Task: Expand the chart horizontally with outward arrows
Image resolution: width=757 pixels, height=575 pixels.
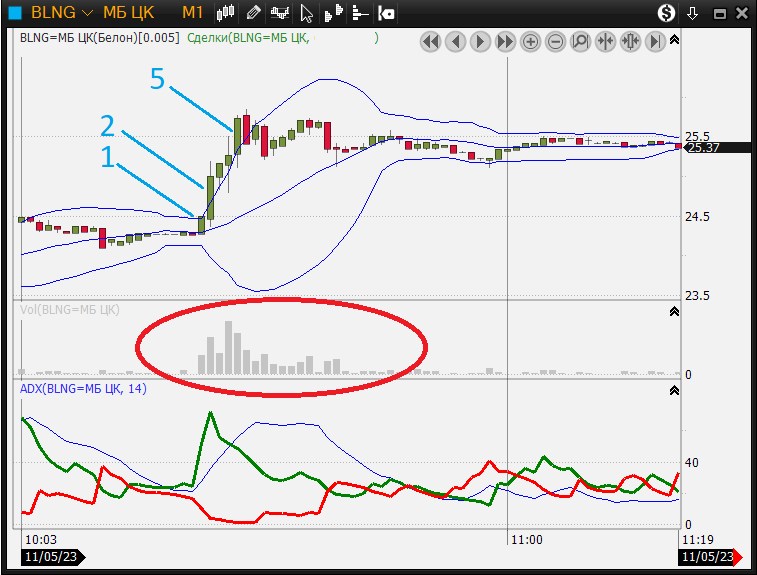Action: point(631,42)
